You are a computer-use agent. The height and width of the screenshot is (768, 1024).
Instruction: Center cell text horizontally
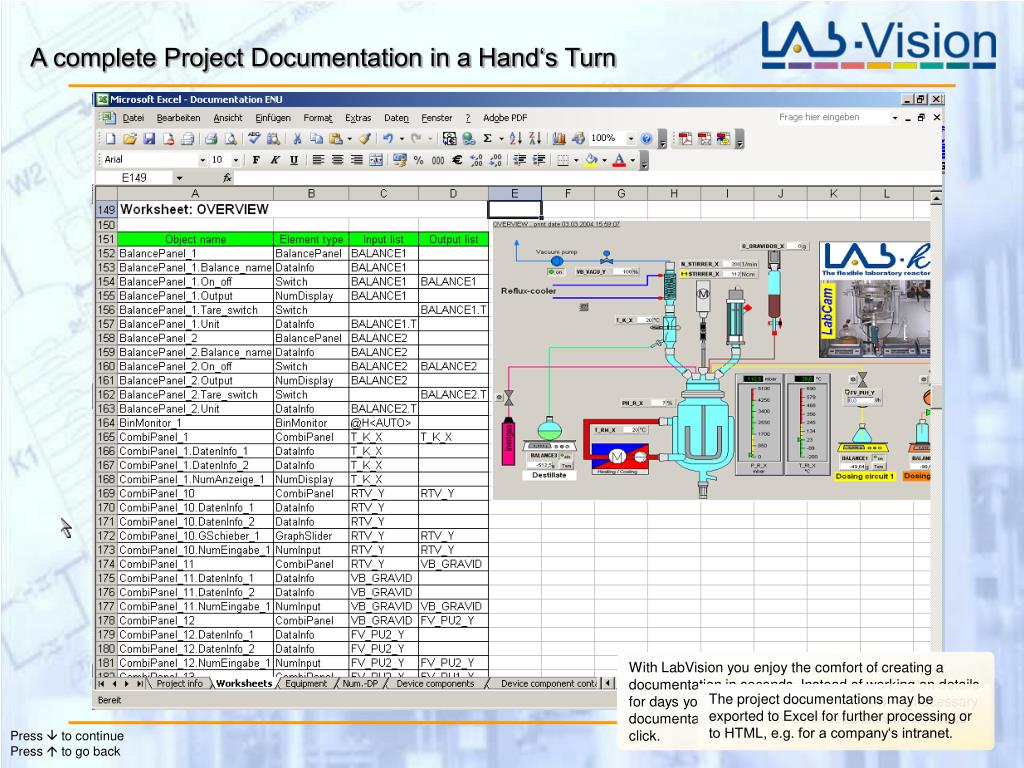pyautogui.click(x=338, y=160)
